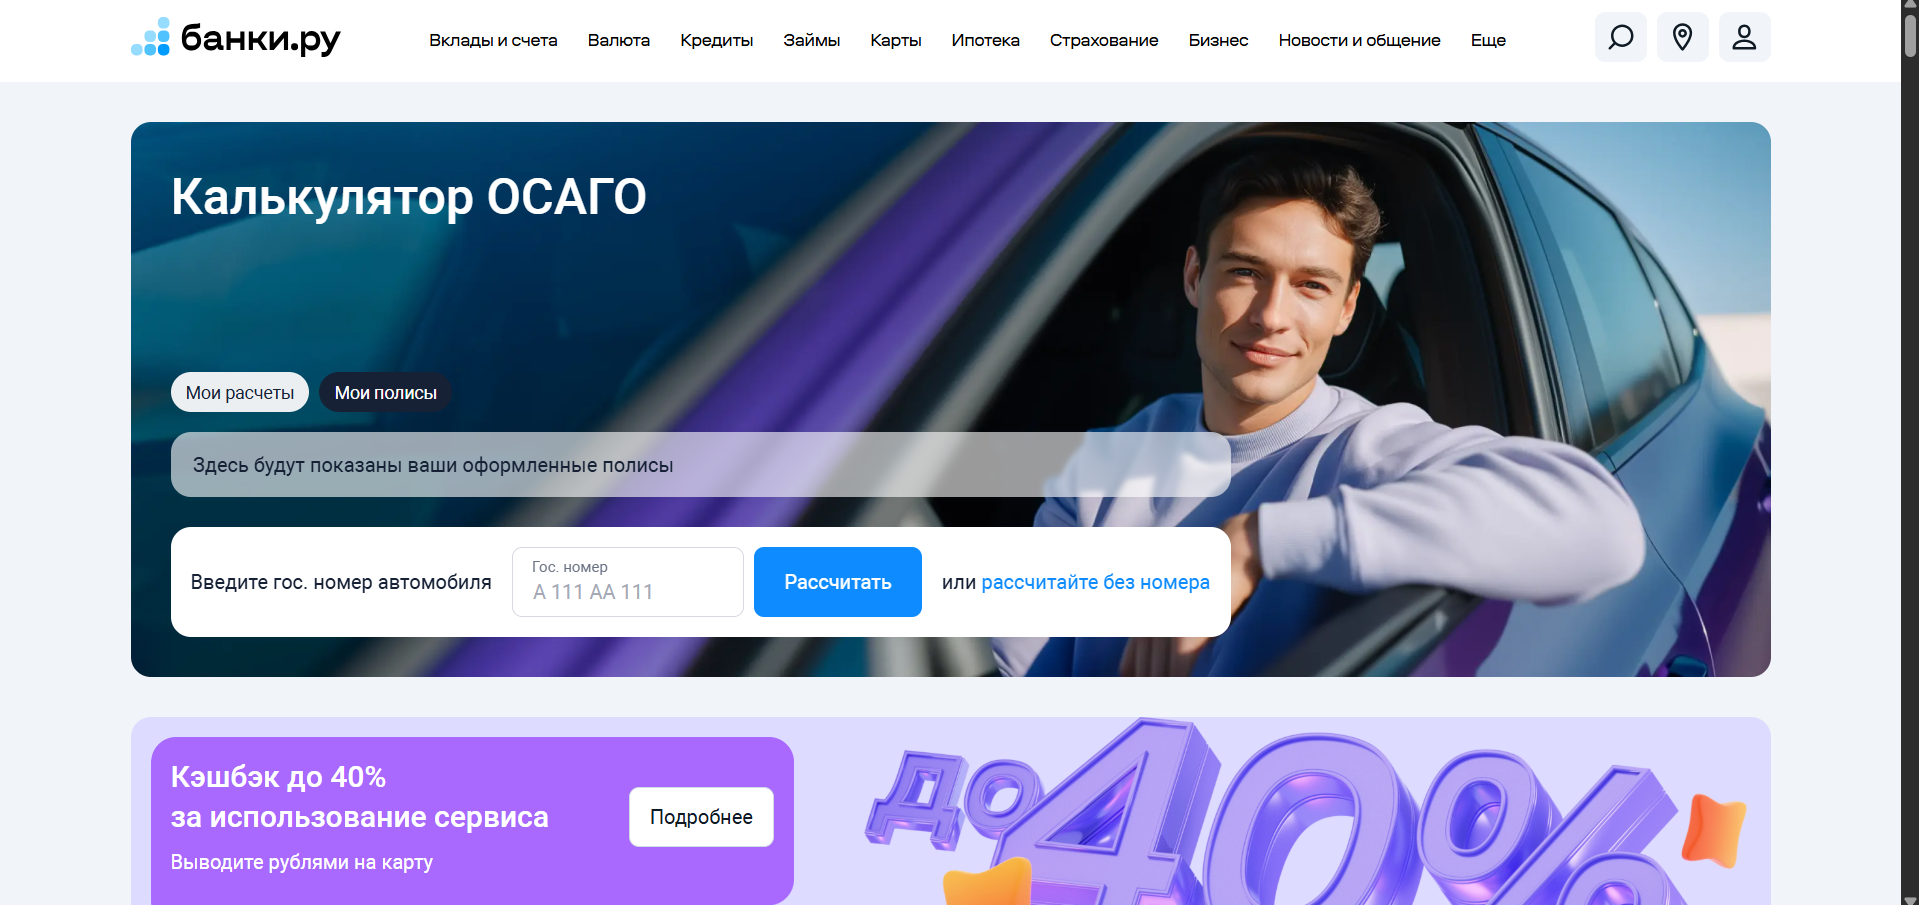Open the Валюта menu item
The height and width of the screenshot is (905, 1919).
pyautogui.click(x=619, y=40)
